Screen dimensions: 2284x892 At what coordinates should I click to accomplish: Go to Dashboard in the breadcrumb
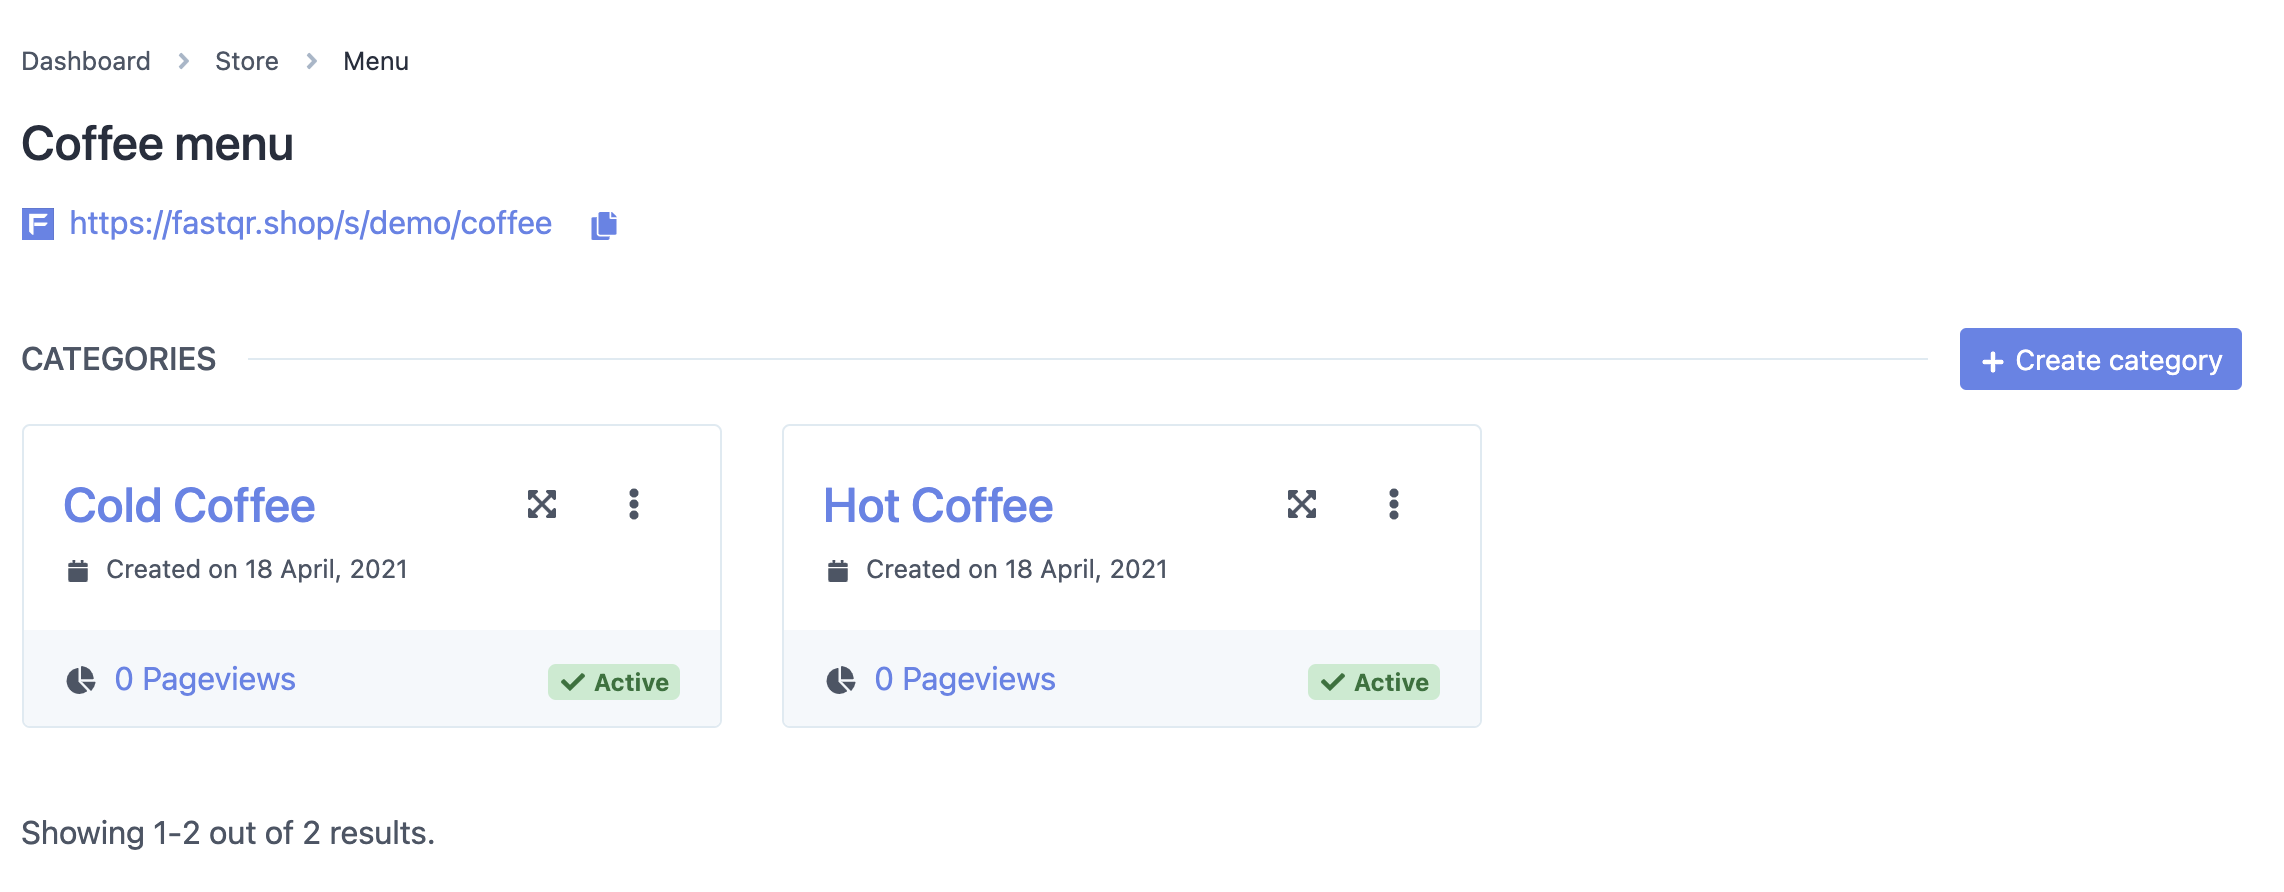point(86,61)
